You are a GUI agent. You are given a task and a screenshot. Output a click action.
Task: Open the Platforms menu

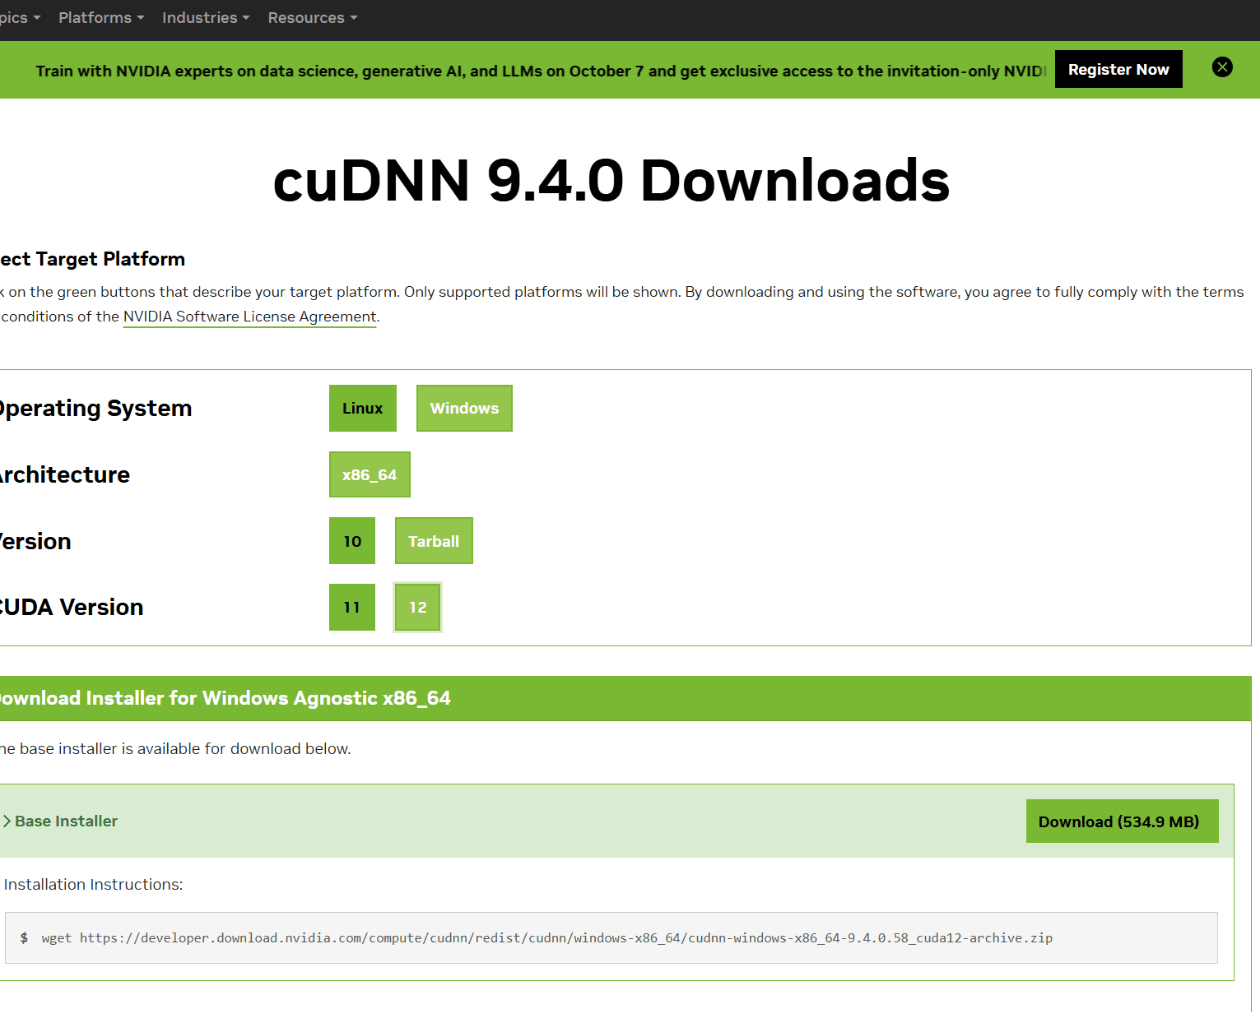coord(101,18)
